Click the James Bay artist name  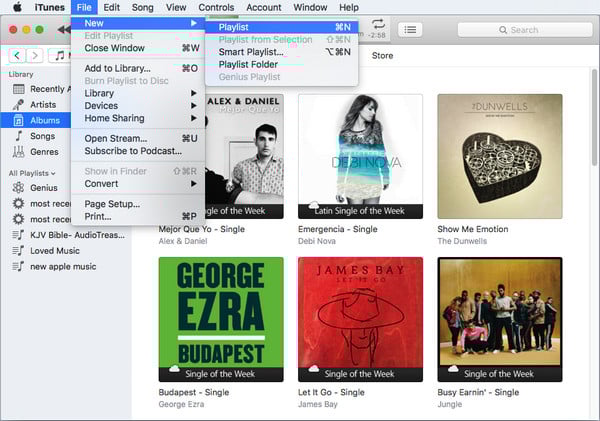pos(318,404)
